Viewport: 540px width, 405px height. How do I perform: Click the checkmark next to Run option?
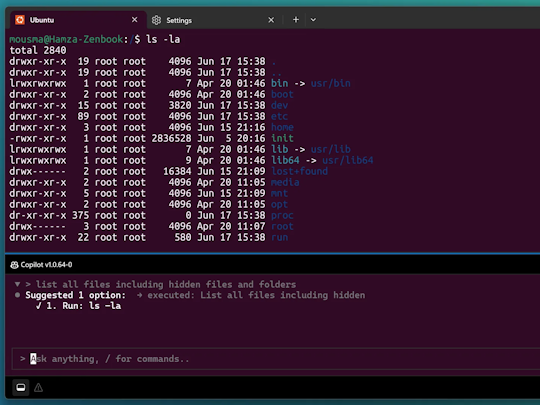[x=39, y=306]
